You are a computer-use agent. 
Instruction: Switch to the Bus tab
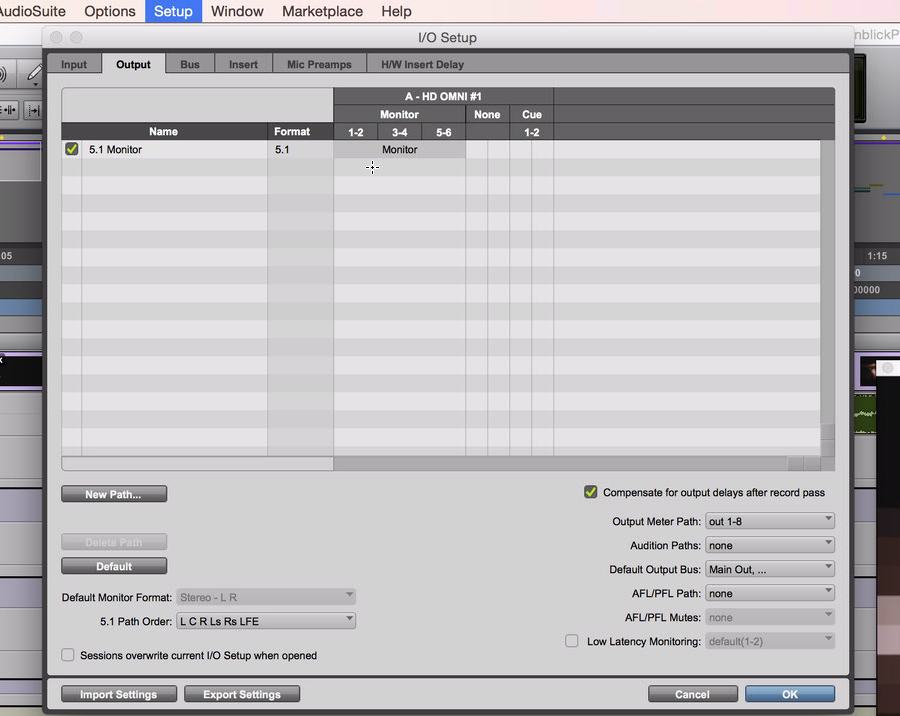[190, 64]
